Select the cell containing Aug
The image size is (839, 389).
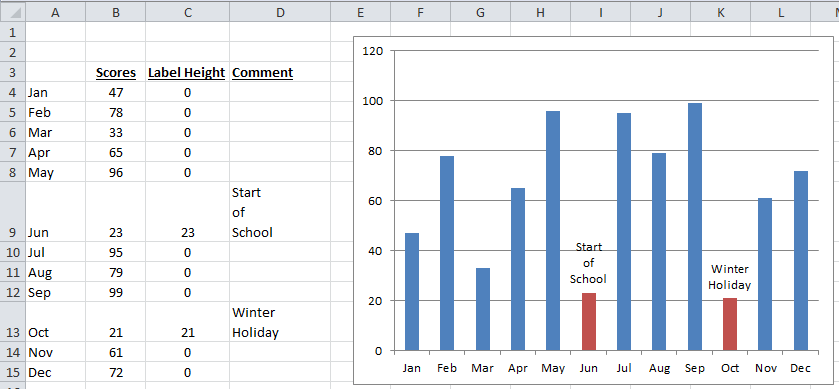point(55,272)
